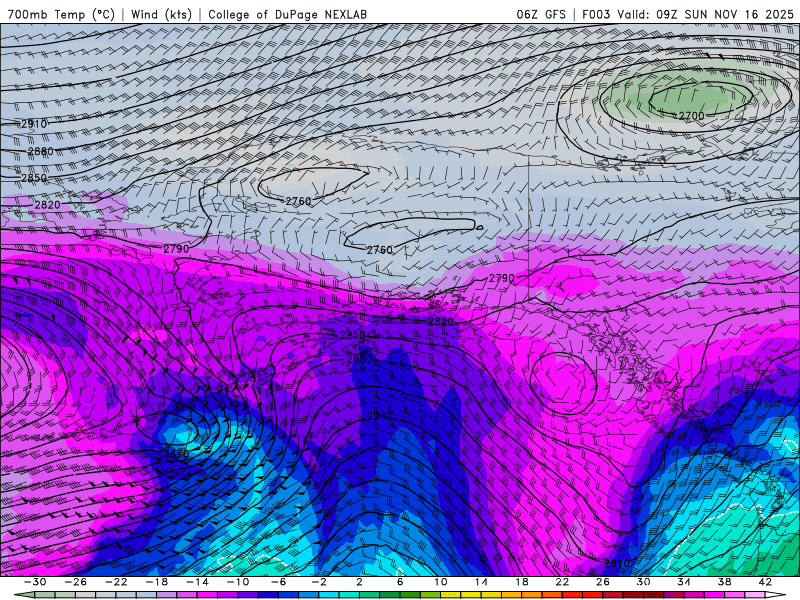Click the -30 tick label on the color scale

35,582
